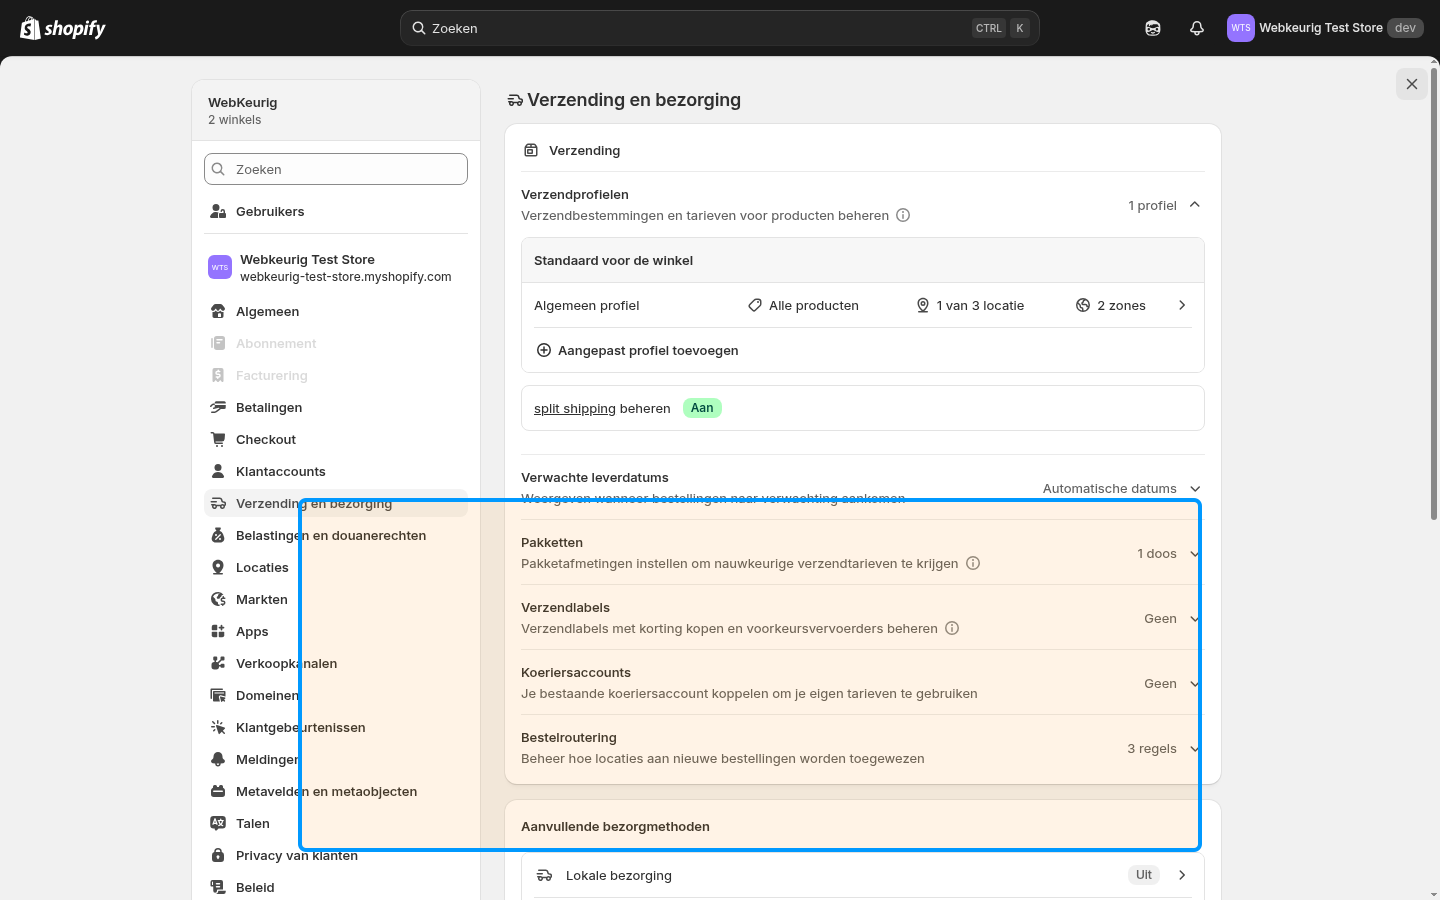This screenshot has height=900, width=1440.
Task: Open the notifications bell icon
Action: pyautogui.click(x=1197, y=28)
